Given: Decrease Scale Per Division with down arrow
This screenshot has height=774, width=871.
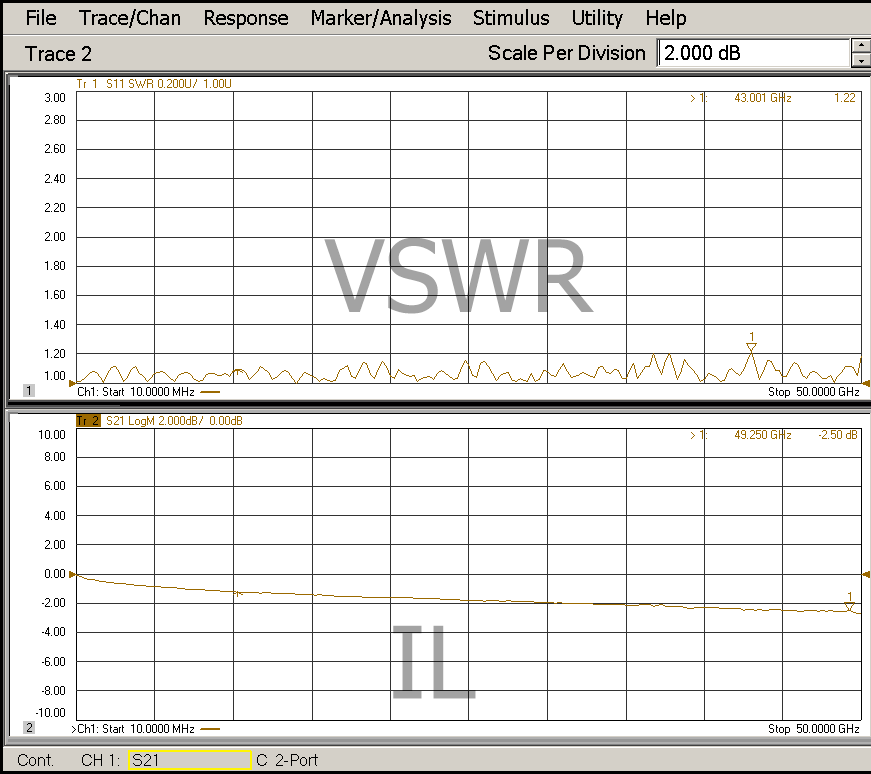Looking at the screenshot, I should coord(861,61).
